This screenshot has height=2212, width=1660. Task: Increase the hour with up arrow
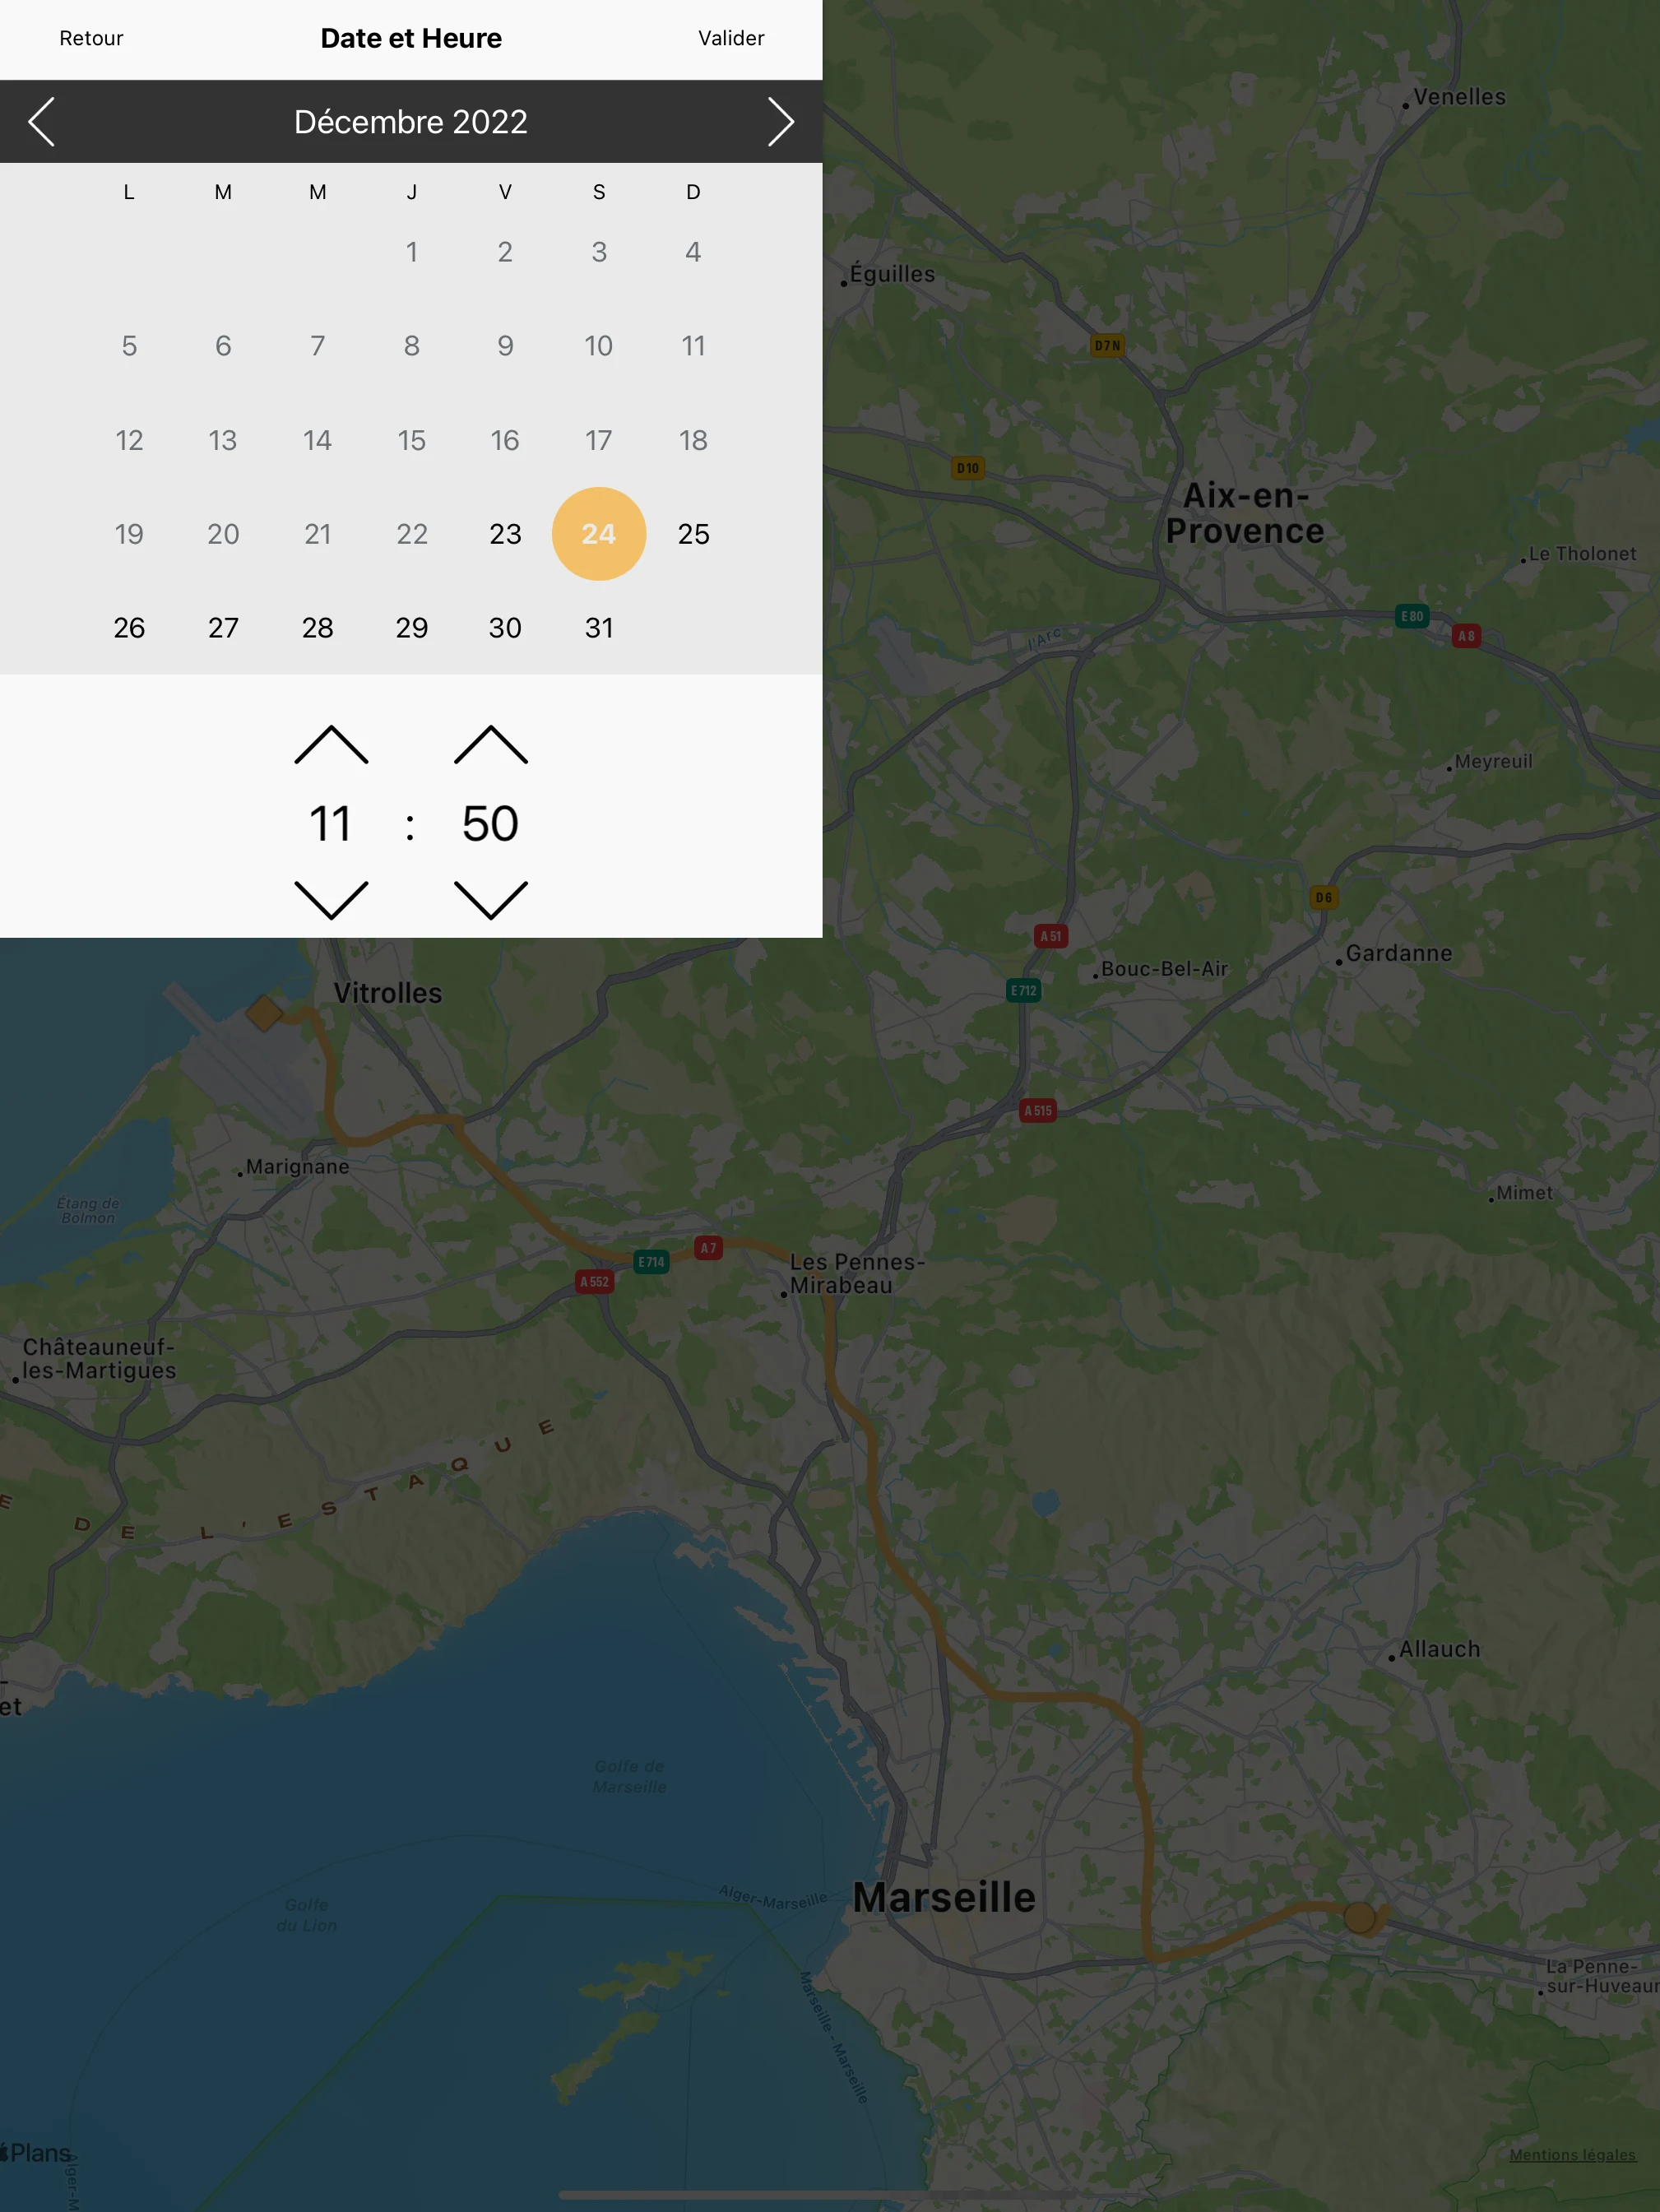331,745
